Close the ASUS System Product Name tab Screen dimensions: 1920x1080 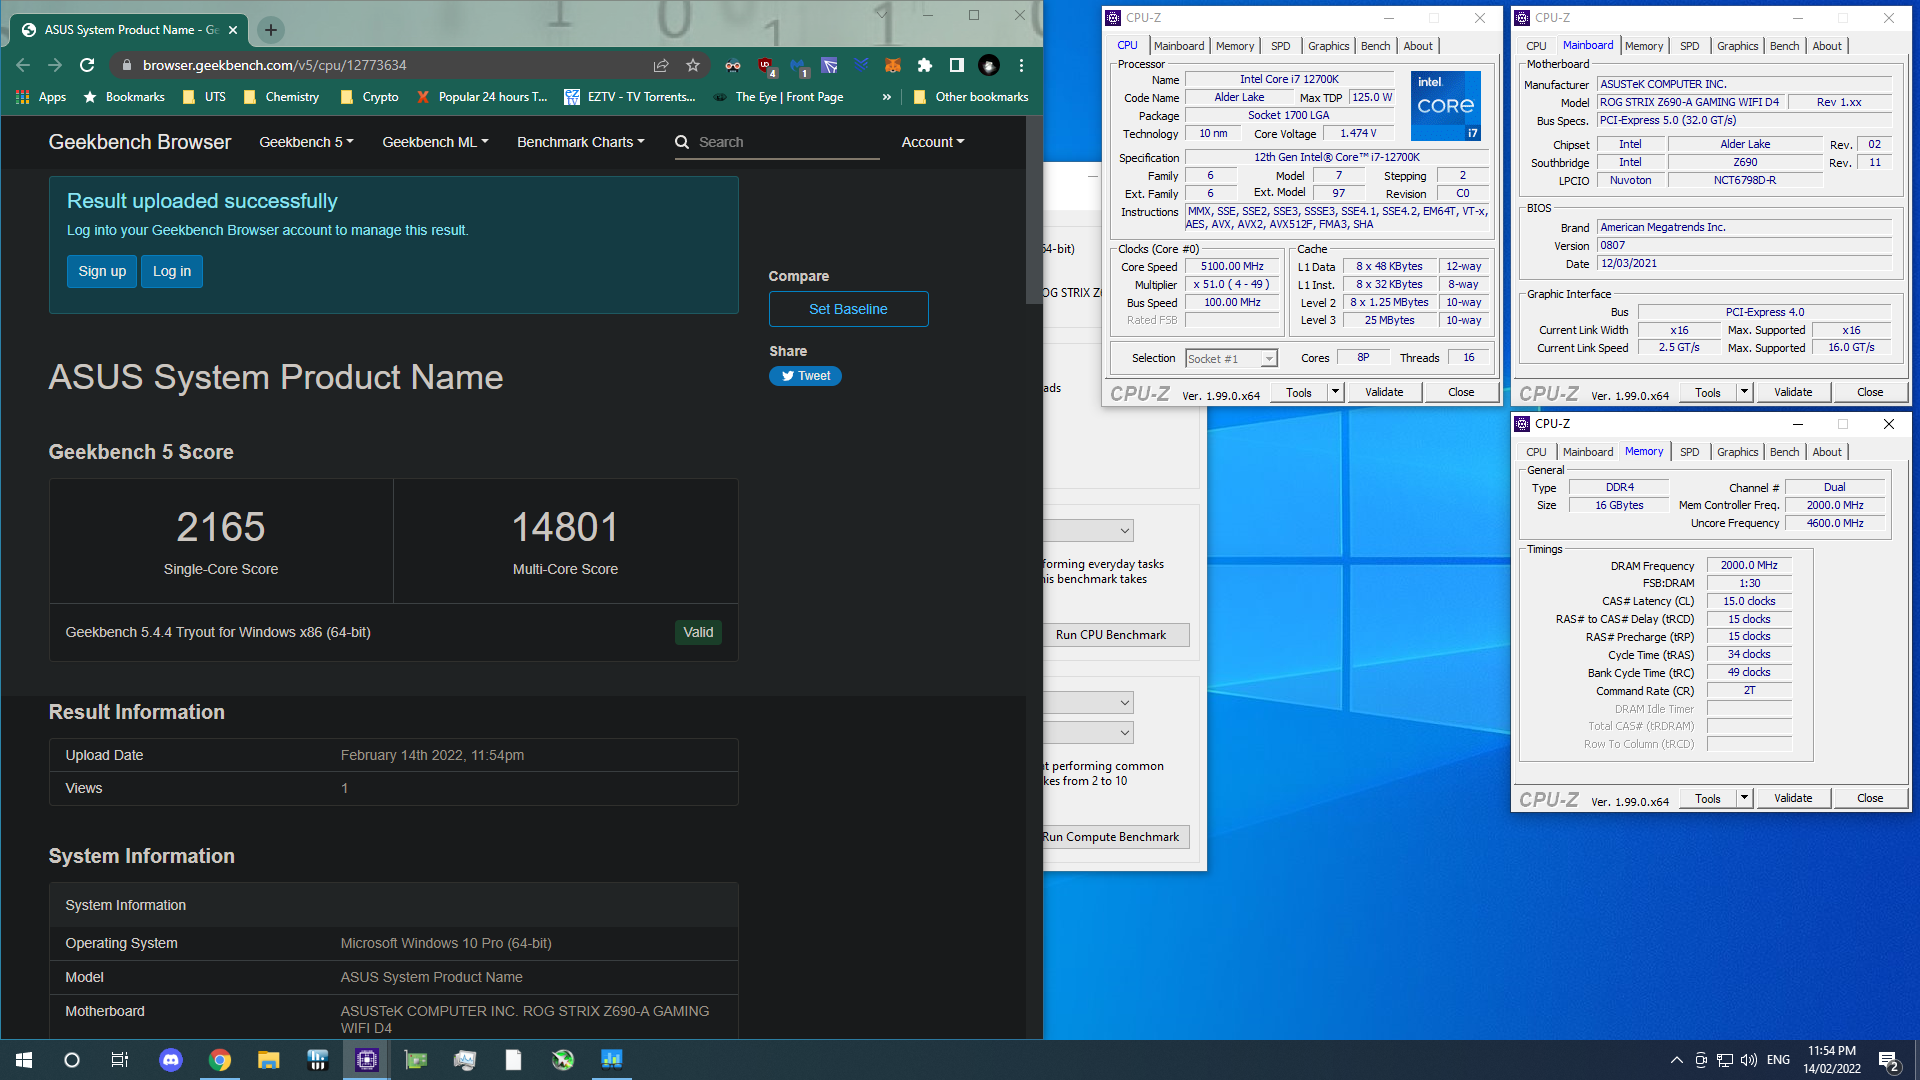tap(233, 30)
